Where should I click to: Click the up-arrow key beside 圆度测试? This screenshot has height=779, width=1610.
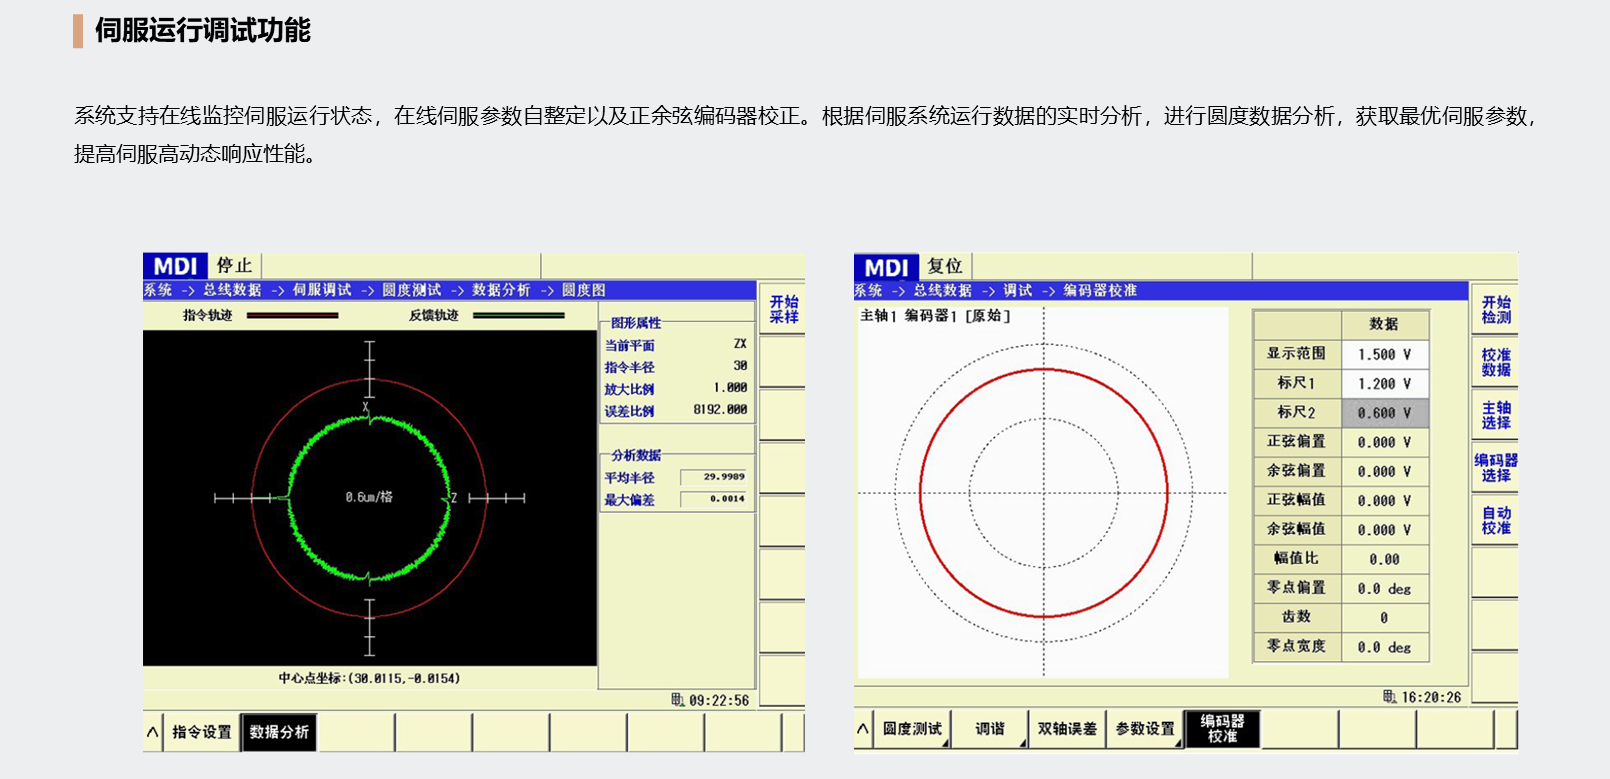(863, 729)
